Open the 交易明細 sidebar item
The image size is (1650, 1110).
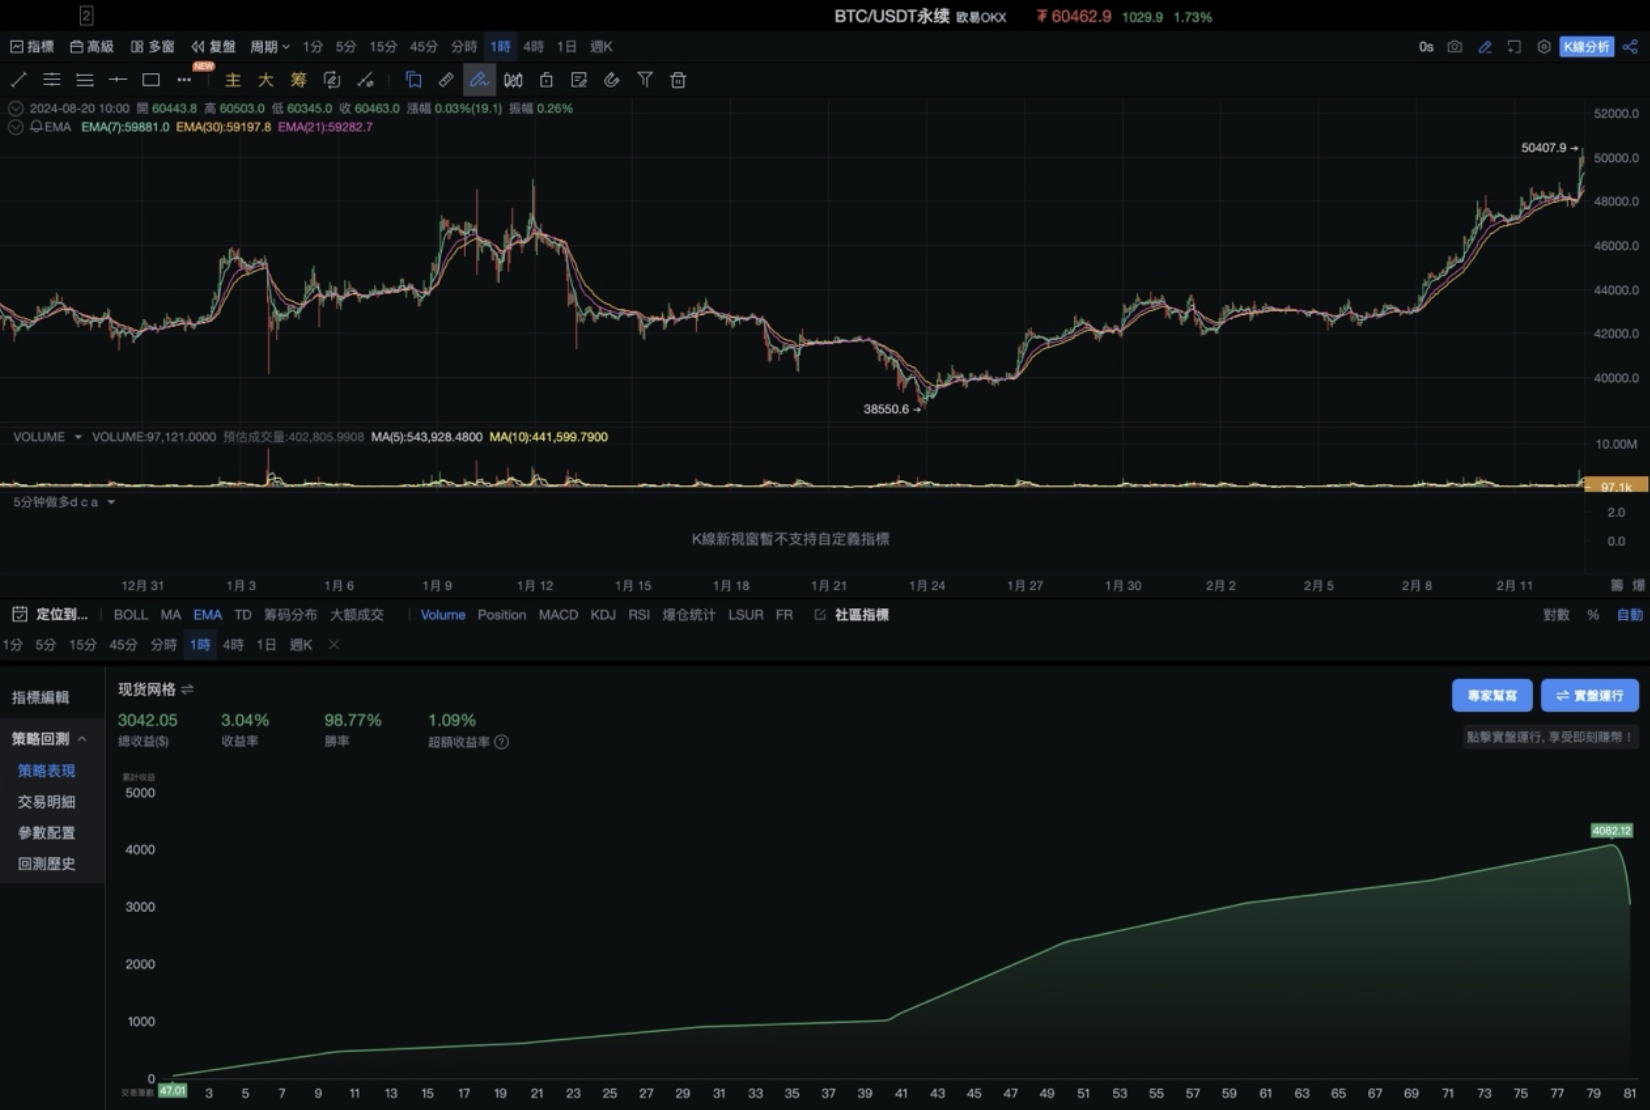(46, 802)
